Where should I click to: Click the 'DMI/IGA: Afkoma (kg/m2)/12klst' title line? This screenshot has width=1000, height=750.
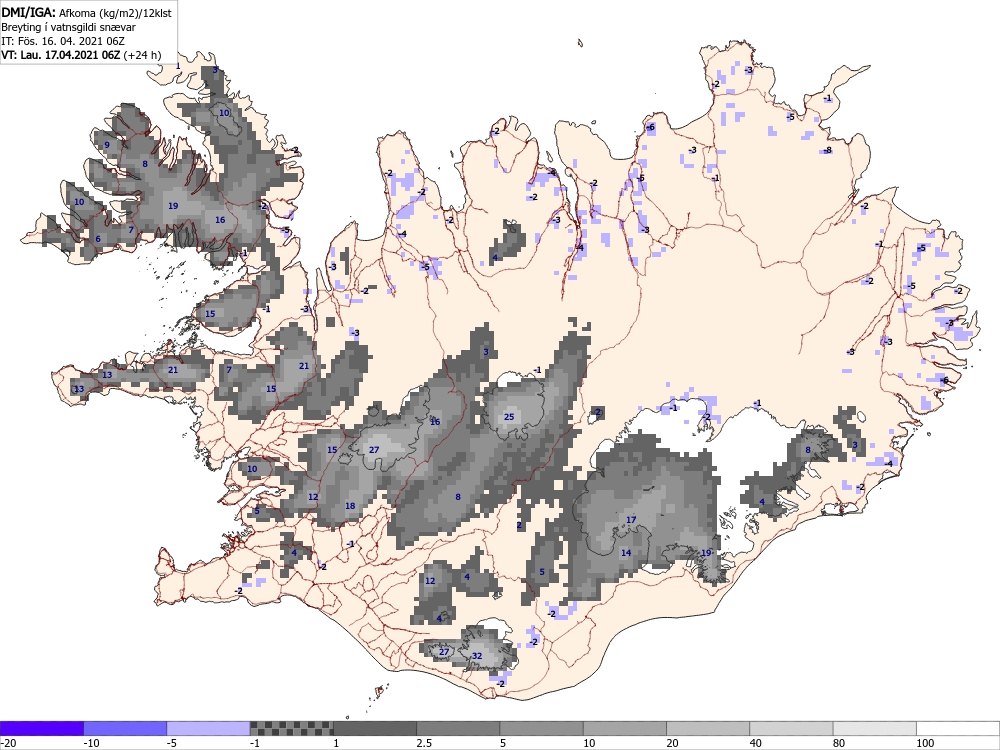tap(86, 12)
